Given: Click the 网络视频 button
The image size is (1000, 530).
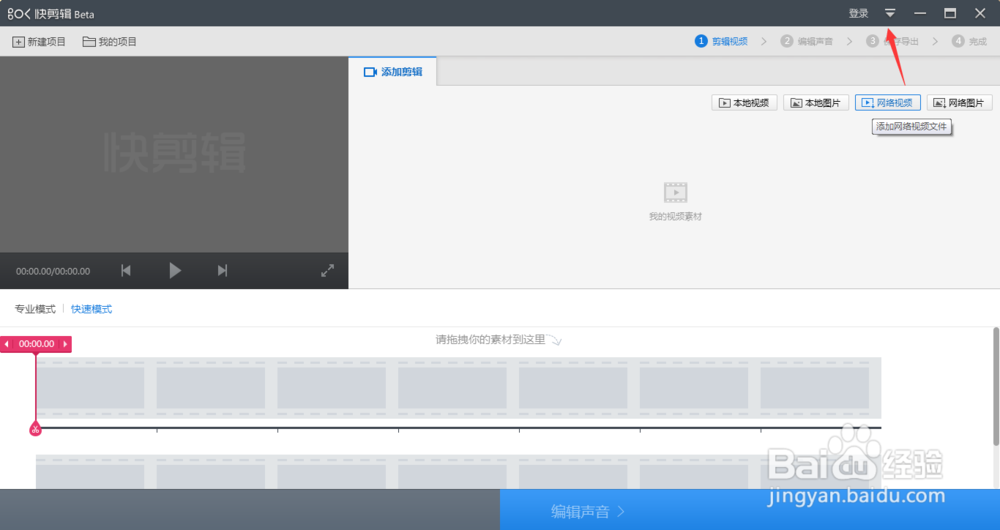Looking at the screenshot, I should tap(888, 103).
